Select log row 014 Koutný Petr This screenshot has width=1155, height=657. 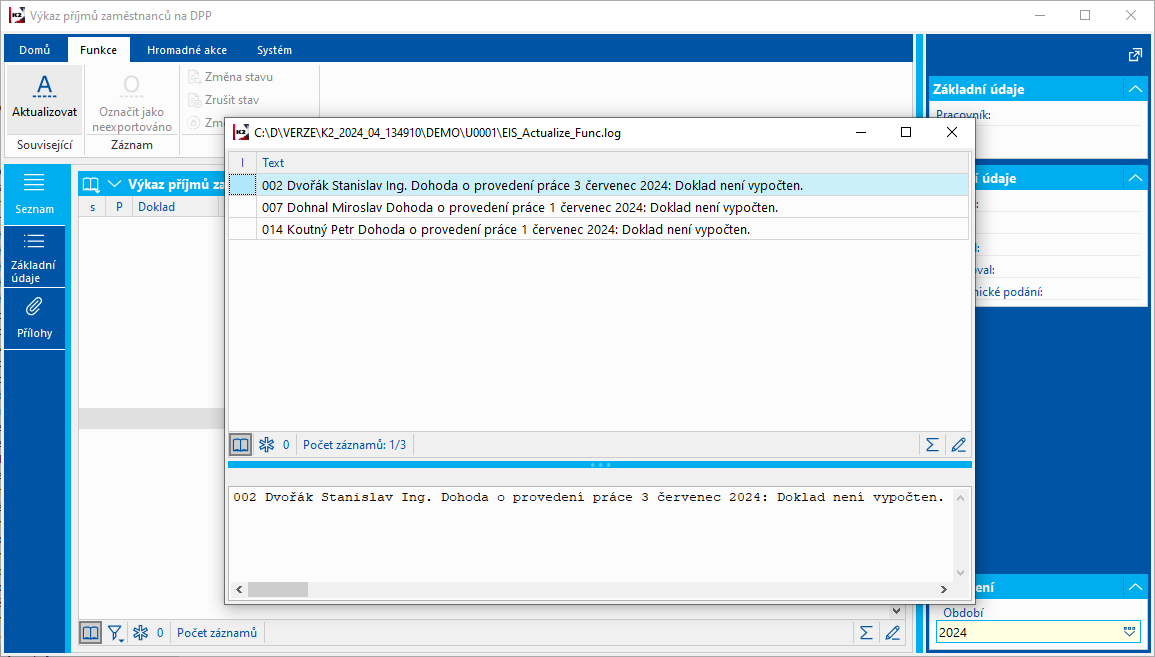(599, 229)
